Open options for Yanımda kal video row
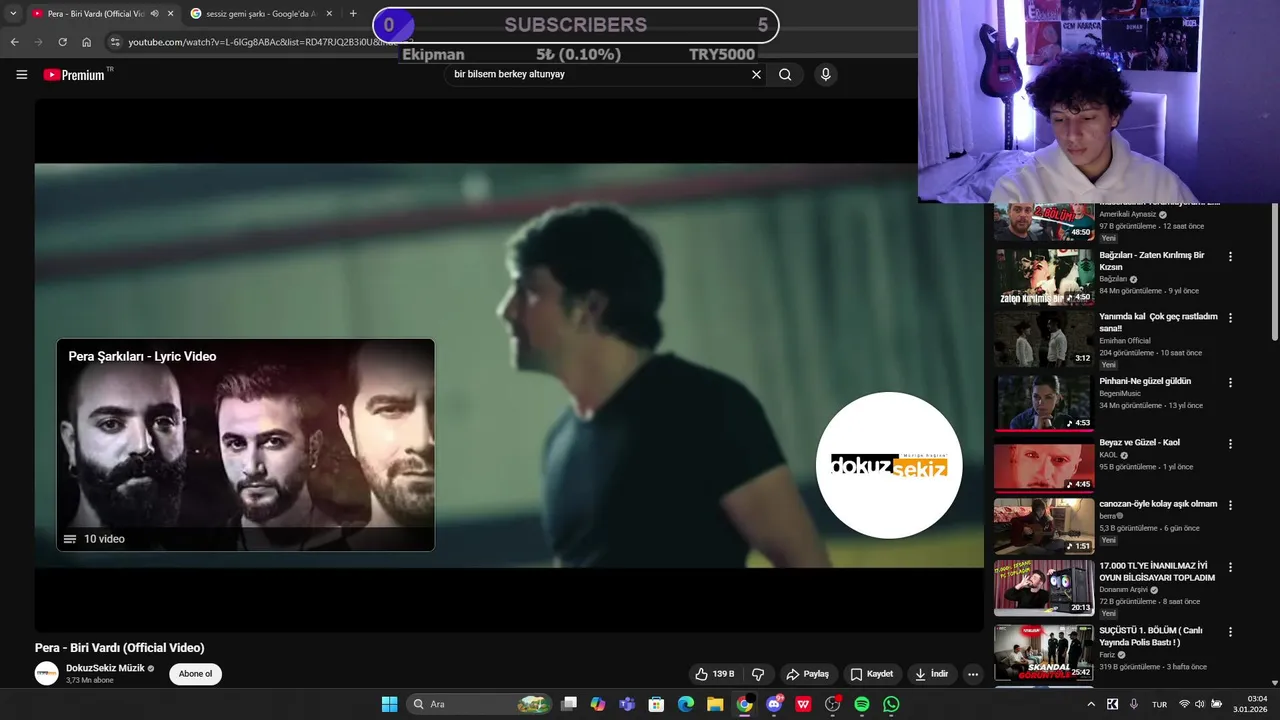This screenshot has width=1280, height=720. click(1230, 318)
